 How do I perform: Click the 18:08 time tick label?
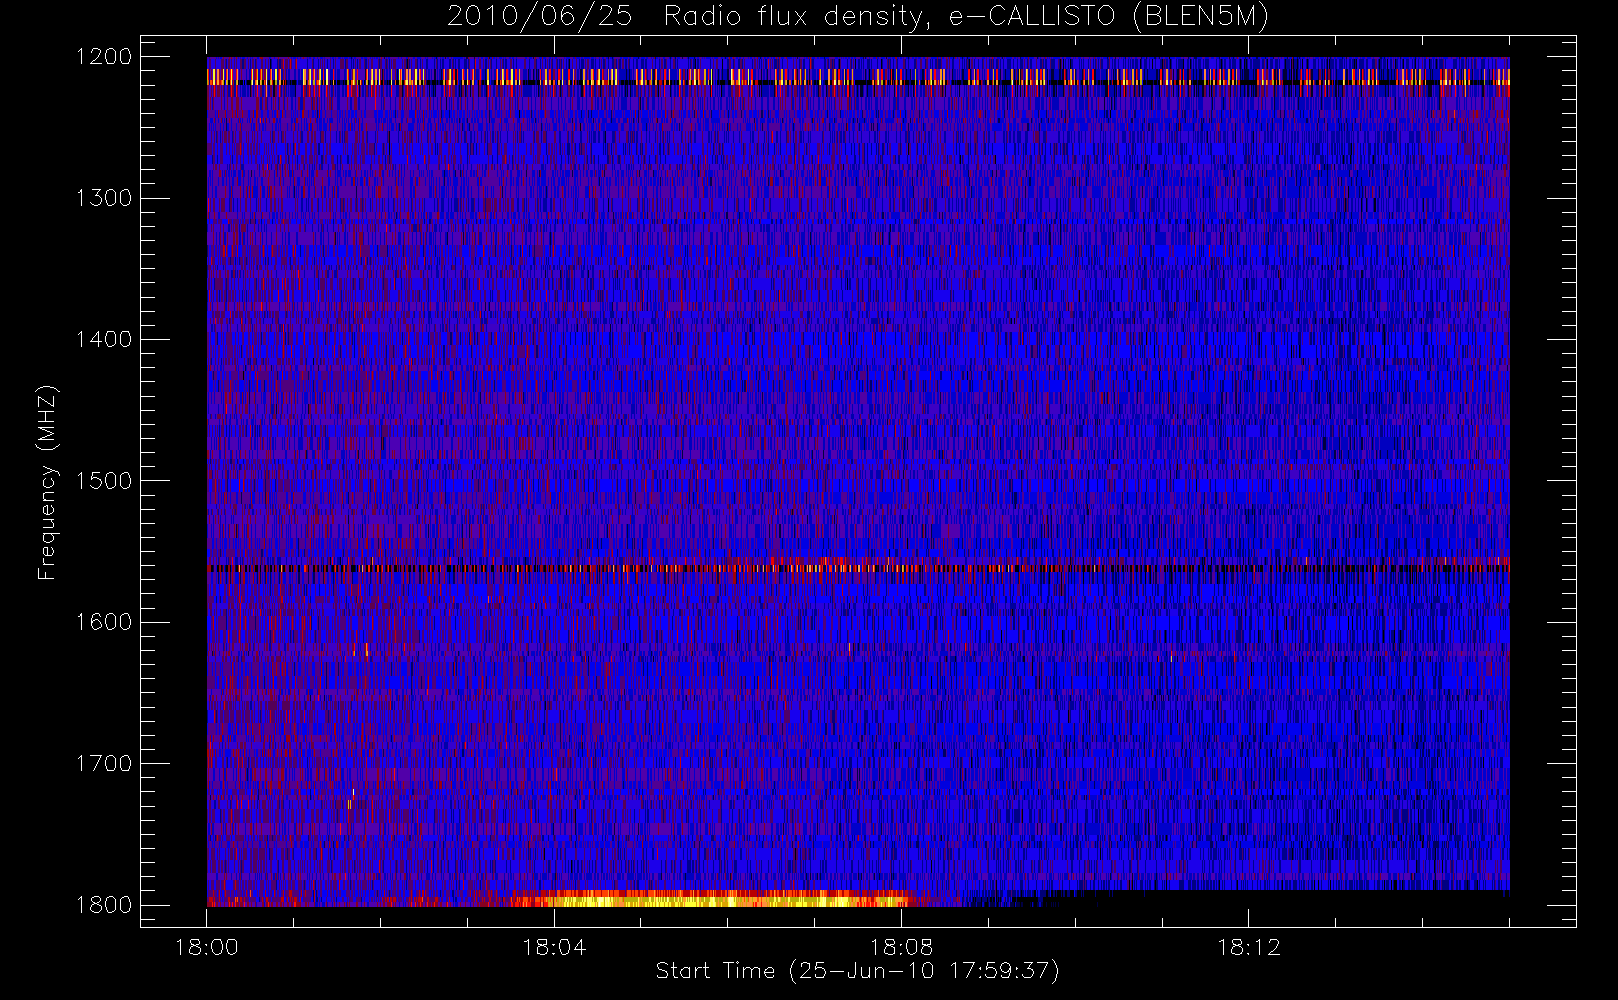901,947
